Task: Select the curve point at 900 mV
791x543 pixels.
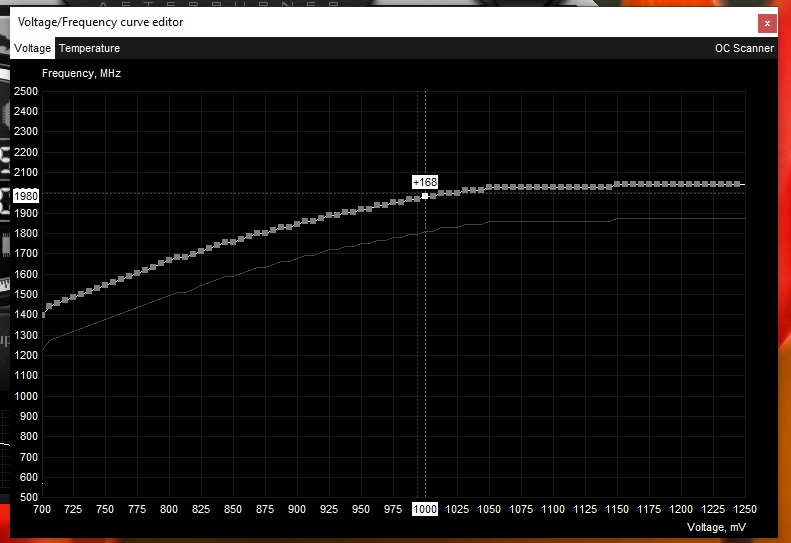Action: coord(297,224)
